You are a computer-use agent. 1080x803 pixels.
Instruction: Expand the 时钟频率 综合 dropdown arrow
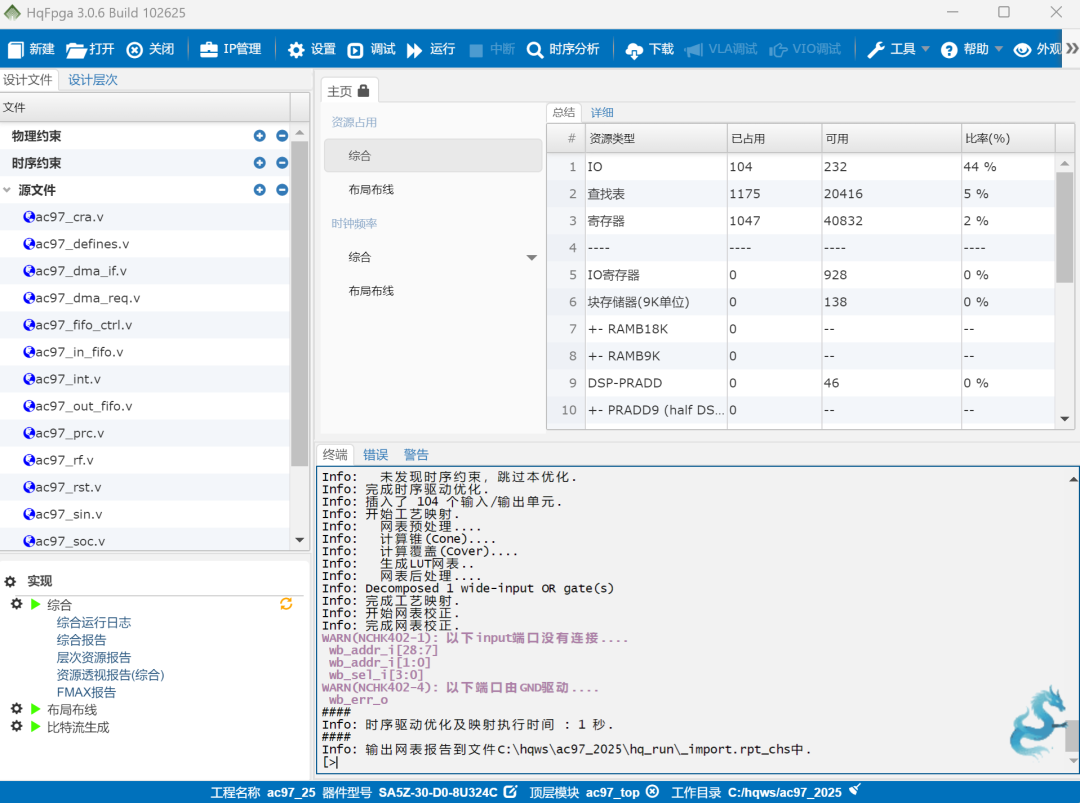pos(532,258)
